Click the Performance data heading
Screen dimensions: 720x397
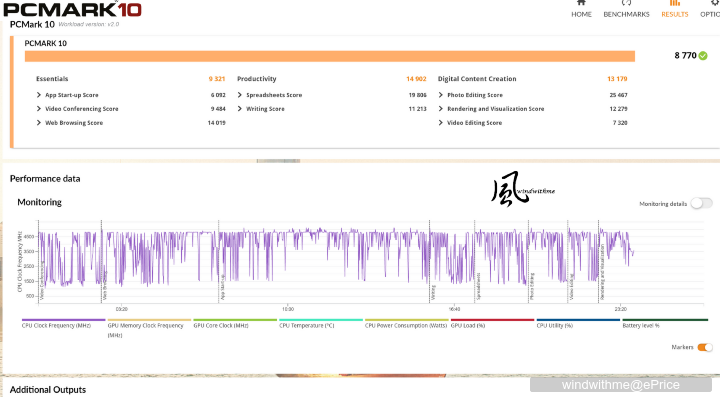(45, 179)
